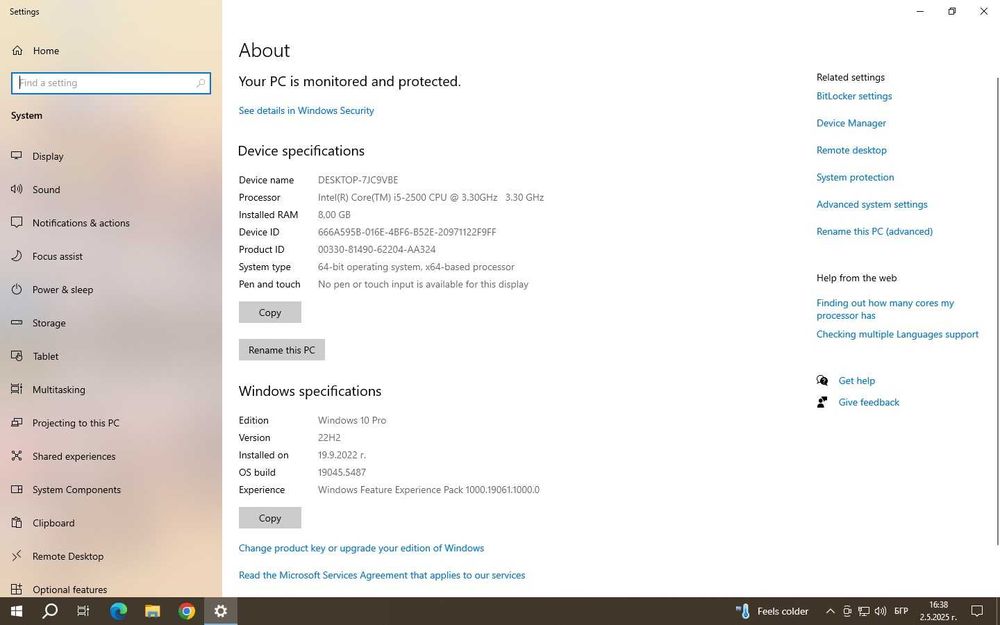Select Product ID 00330-81490-62204-AA324
Screen dimensions: 1000x625
click(377, 249)
